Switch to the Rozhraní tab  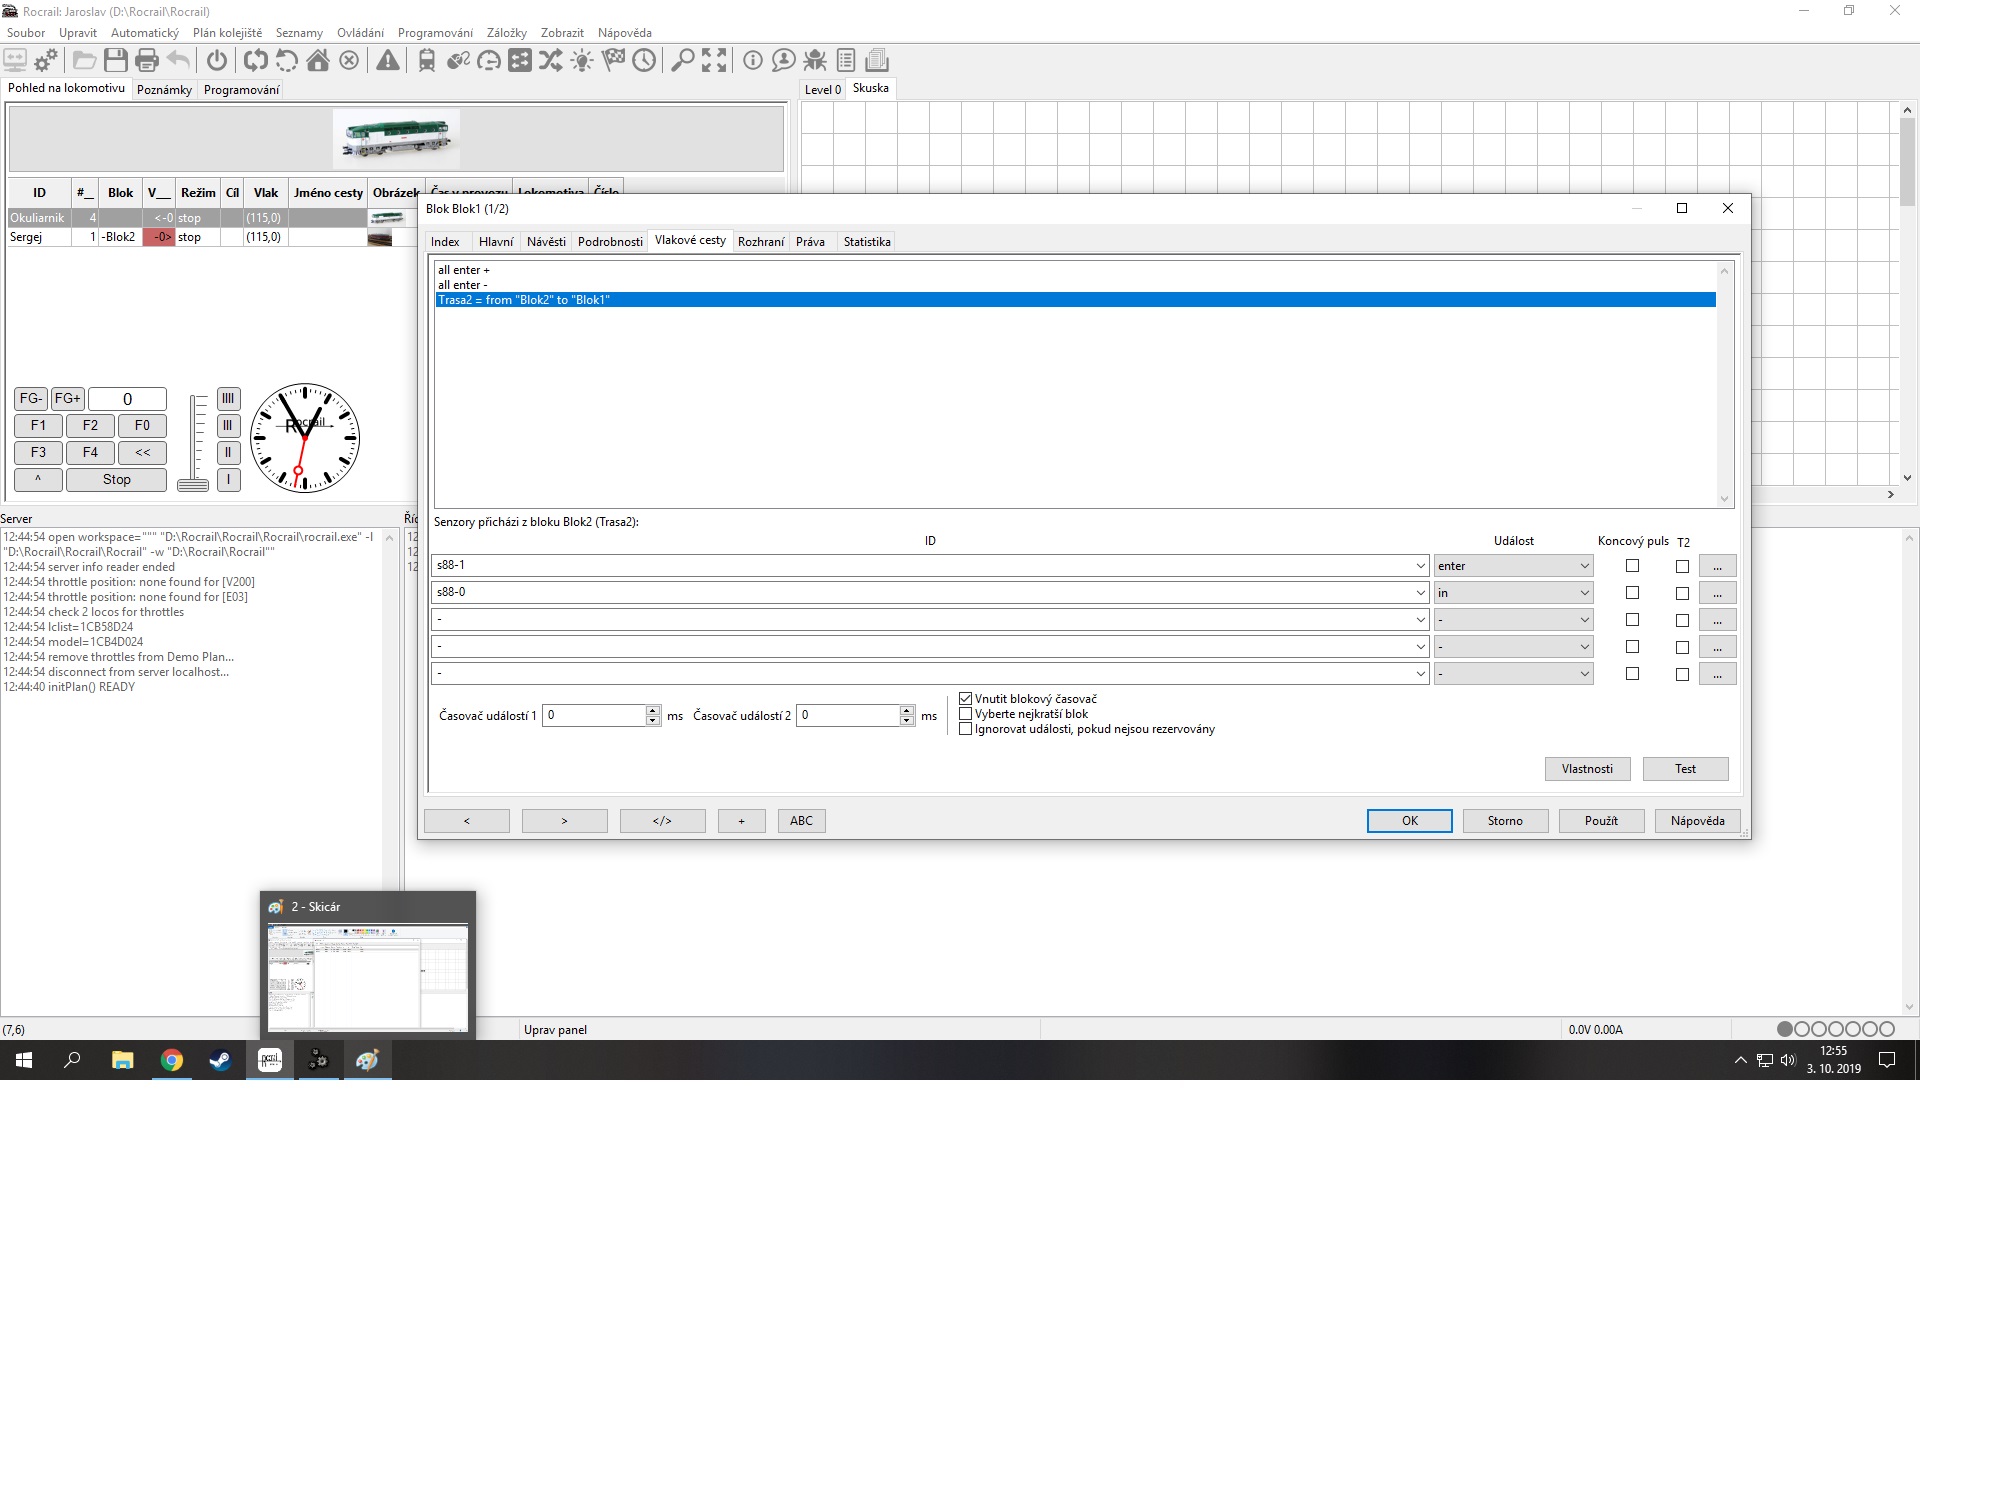(x=760, y=242)
